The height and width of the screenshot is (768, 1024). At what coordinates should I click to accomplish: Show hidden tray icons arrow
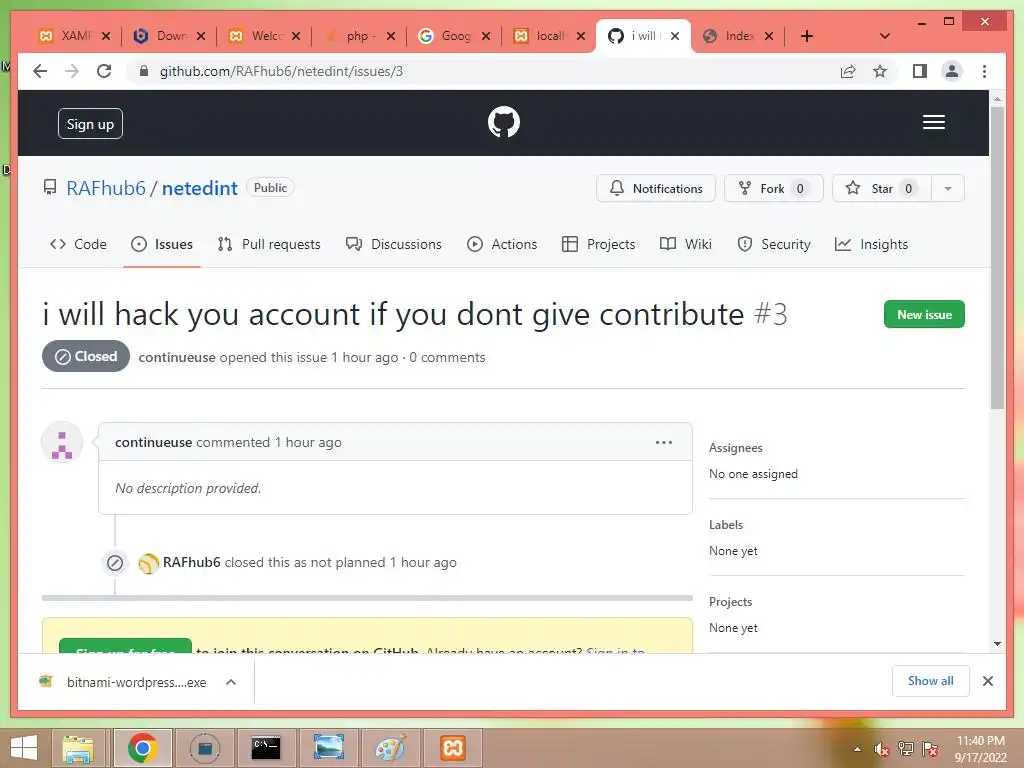pyautogui.click(x=857, y=749)
